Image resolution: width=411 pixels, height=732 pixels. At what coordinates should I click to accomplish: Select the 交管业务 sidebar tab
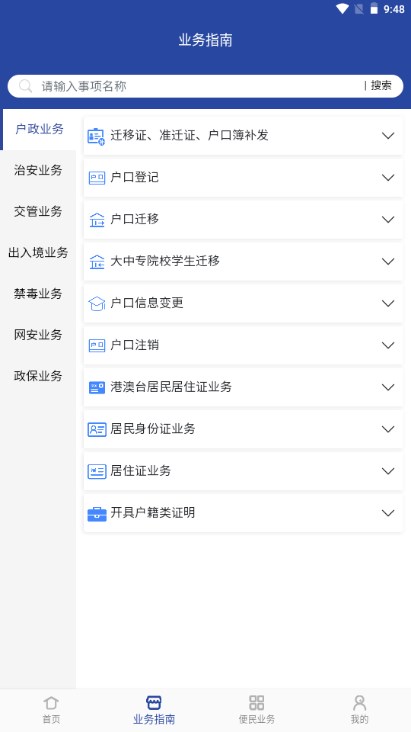click(x=38, y=211)
